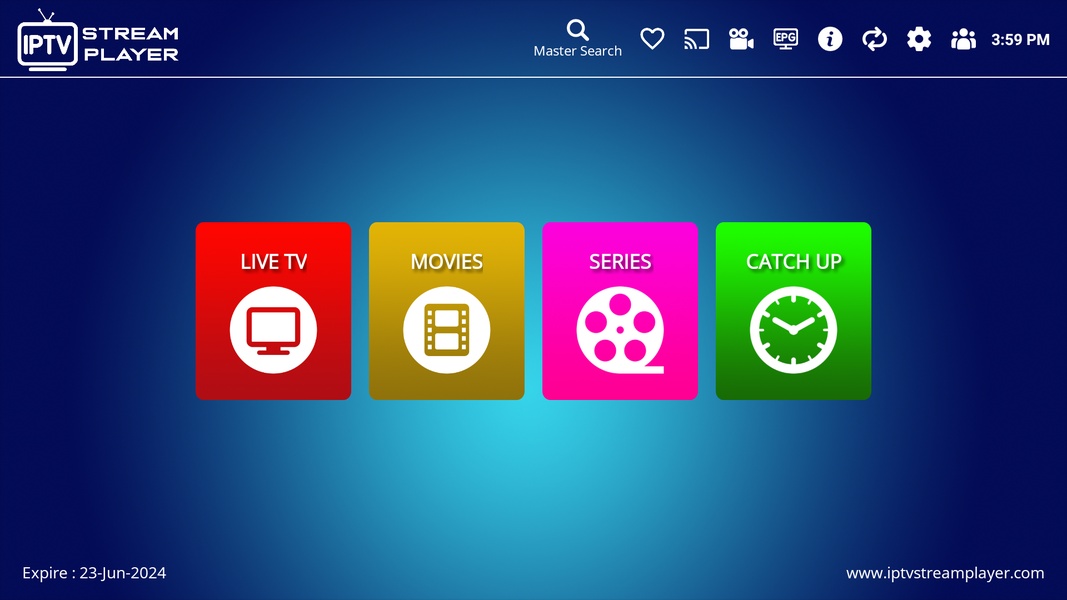Viewport: 1067px width, 600px height.
Task: Open recordings via the video camera icon
Action: click(x=741, y=39)
